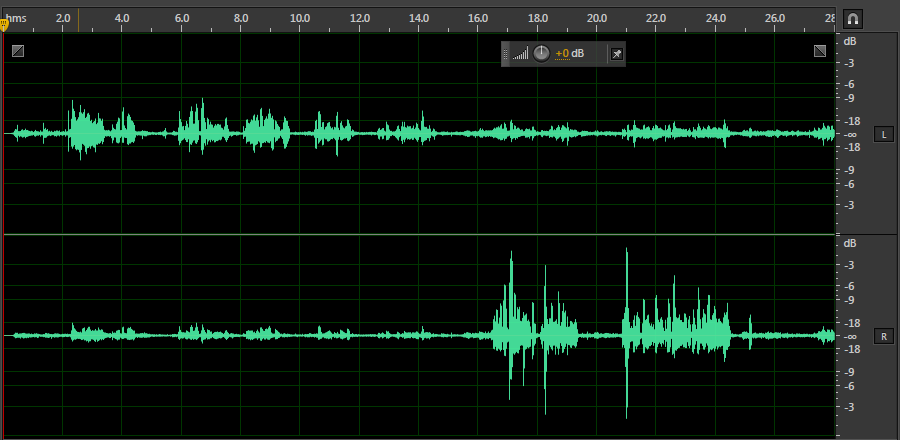
Task: Click the 18.0 mark on time ruler
Action: (538, 18)
